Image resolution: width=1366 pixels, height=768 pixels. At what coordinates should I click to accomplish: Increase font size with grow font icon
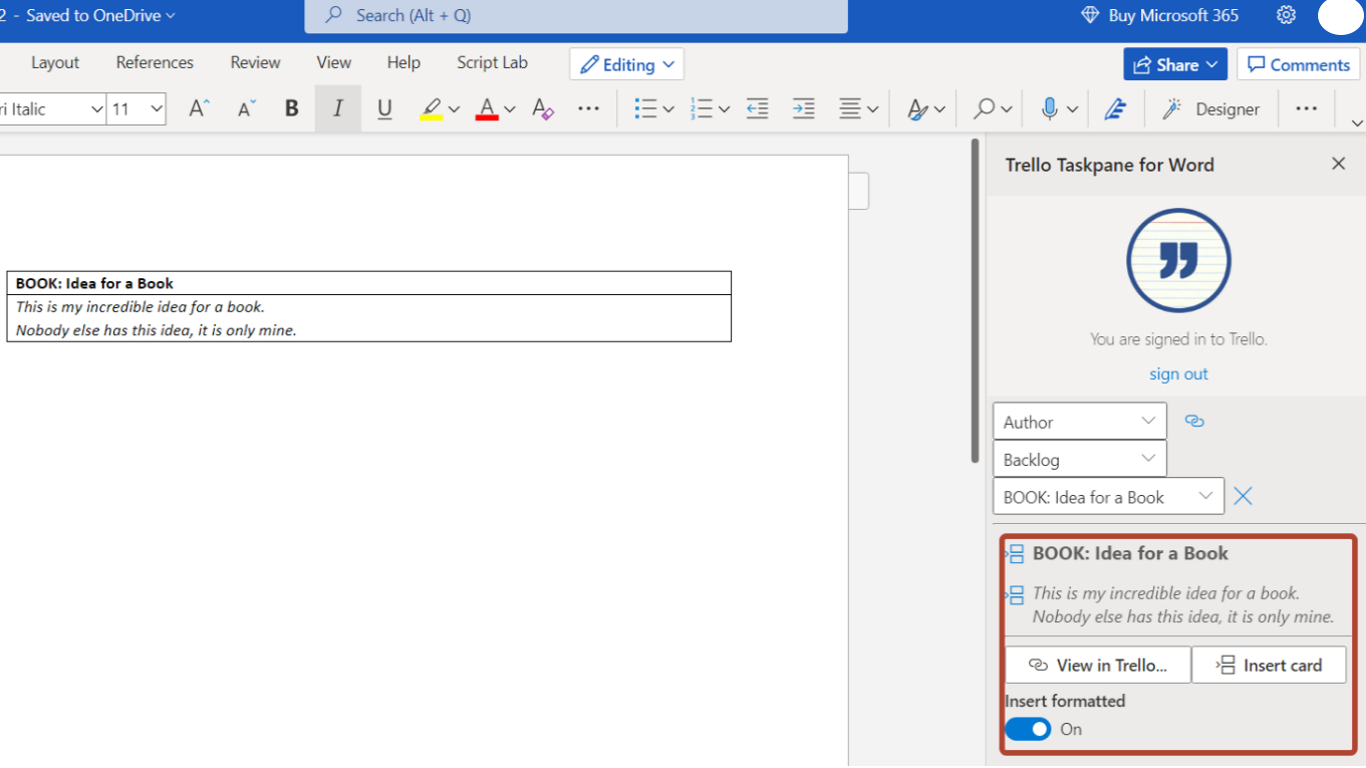pyautogui.click(x=199, y=109)
